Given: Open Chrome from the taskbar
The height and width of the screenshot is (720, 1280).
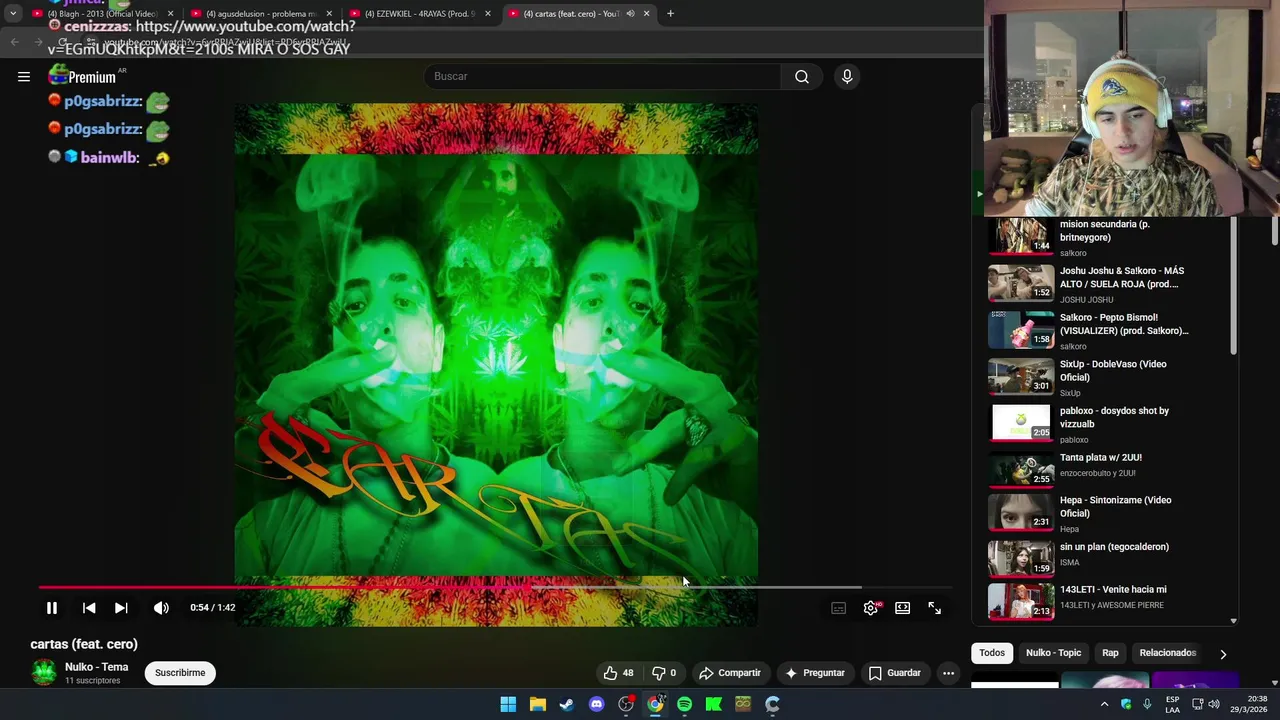Looking at the screenshot, I should 655,704.
